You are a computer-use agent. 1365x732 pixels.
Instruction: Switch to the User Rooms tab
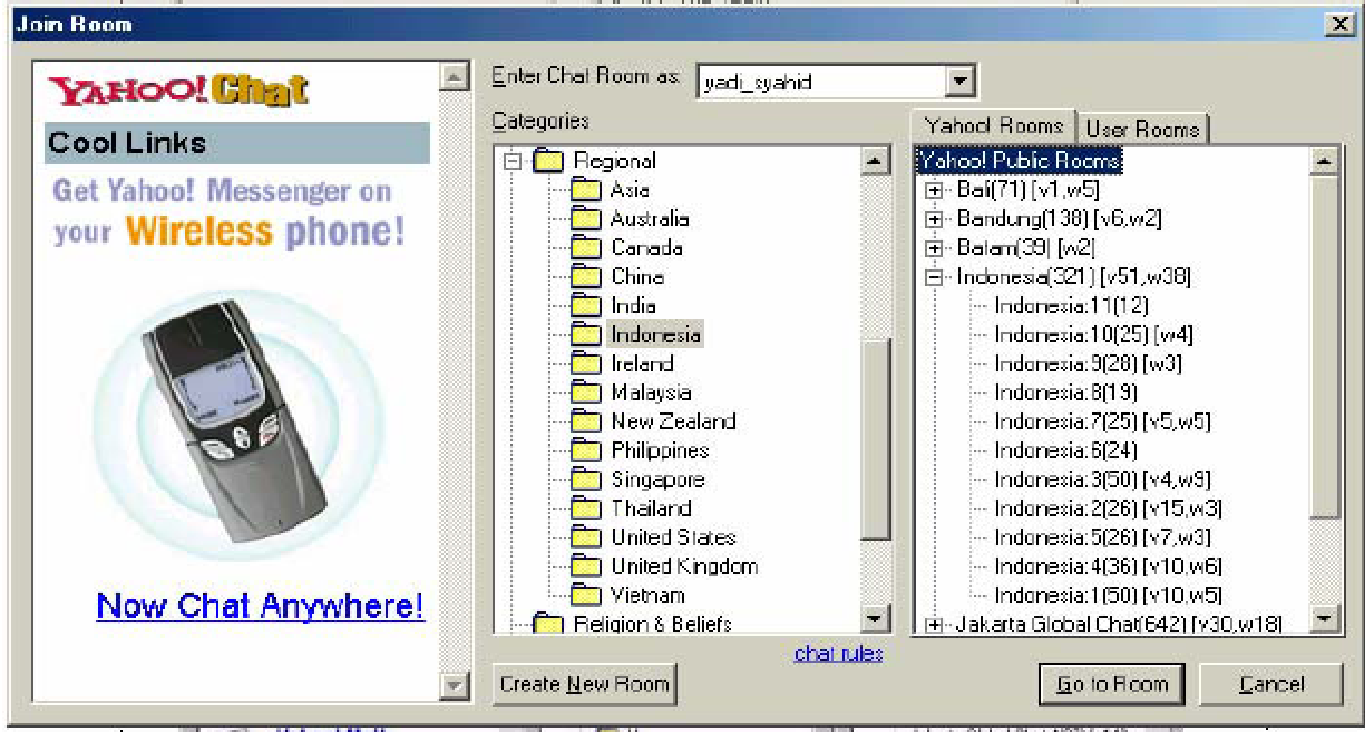click(x=1143, y=128)
